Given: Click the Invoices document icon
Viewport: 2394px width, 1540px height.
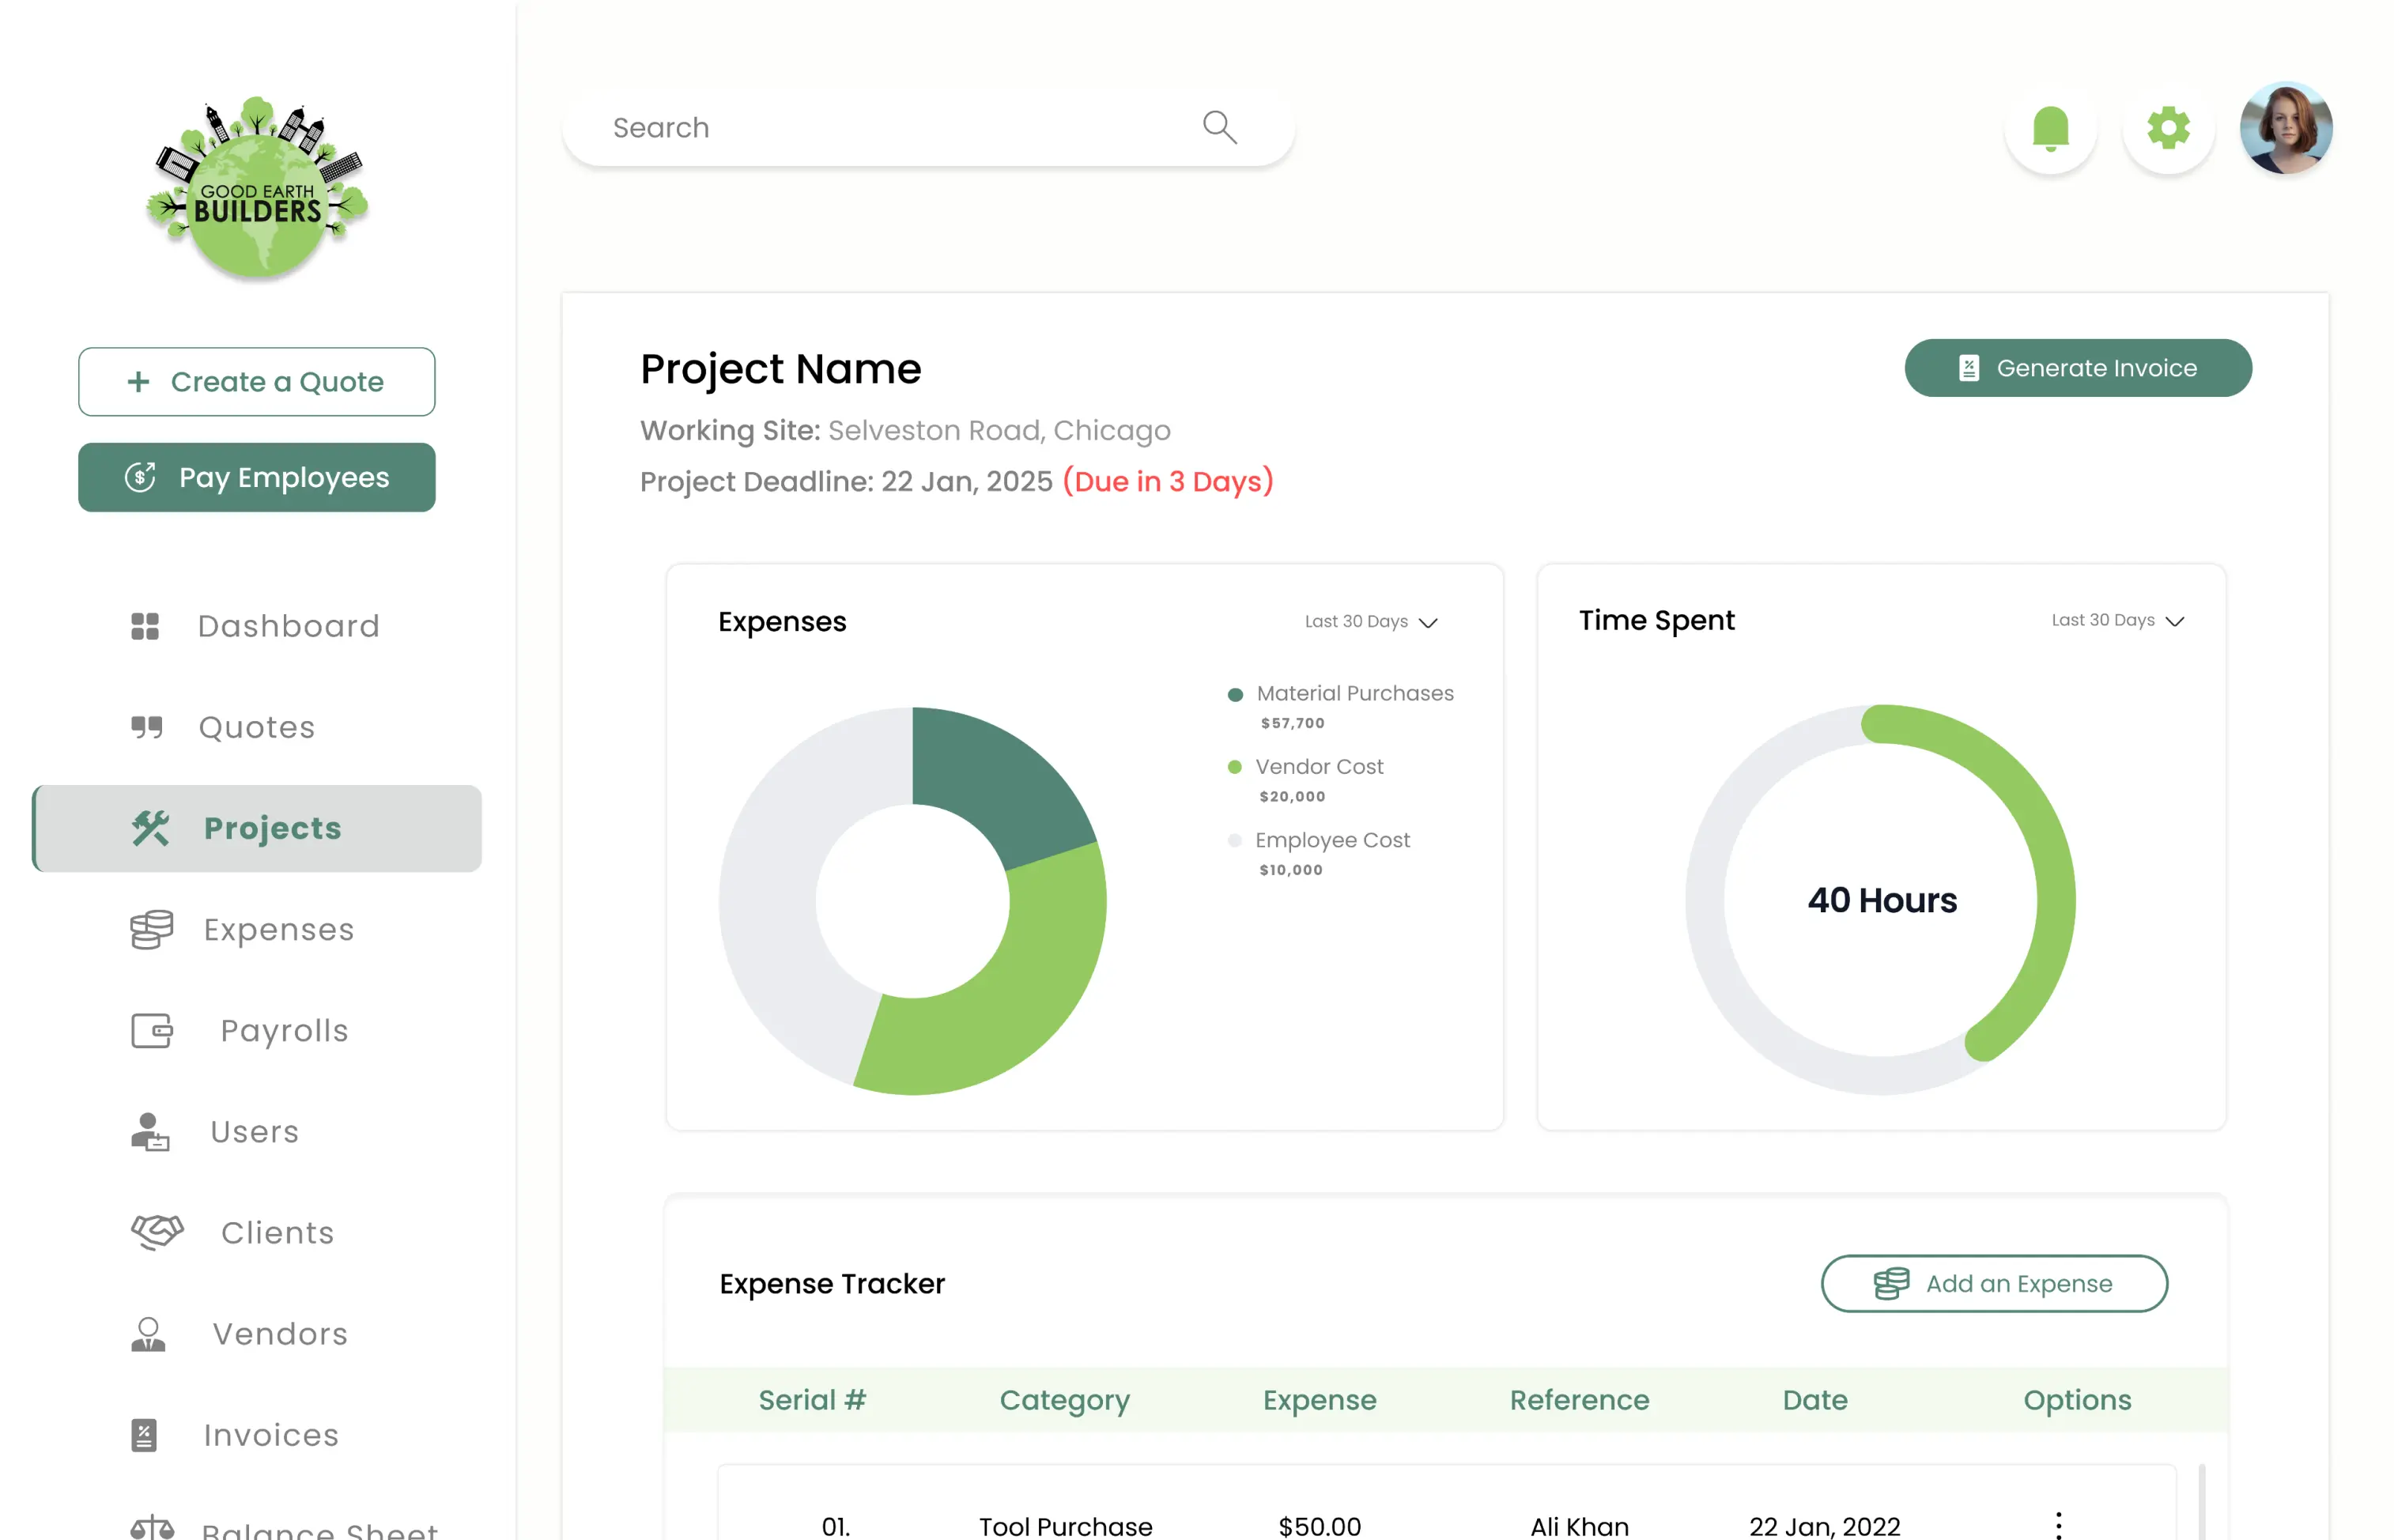Looking at the screenshot, I should 144,1435.
